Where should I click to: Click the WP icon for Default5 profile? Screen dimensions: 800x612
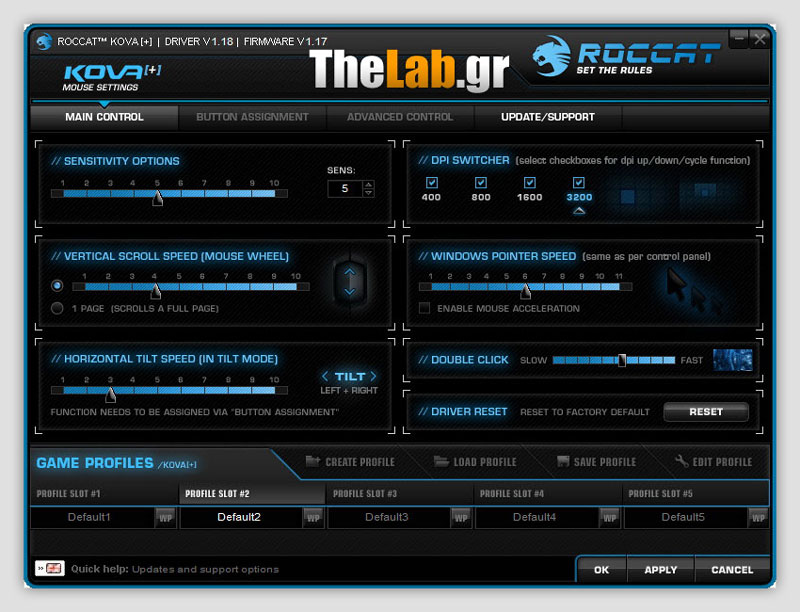pos(758,518)
